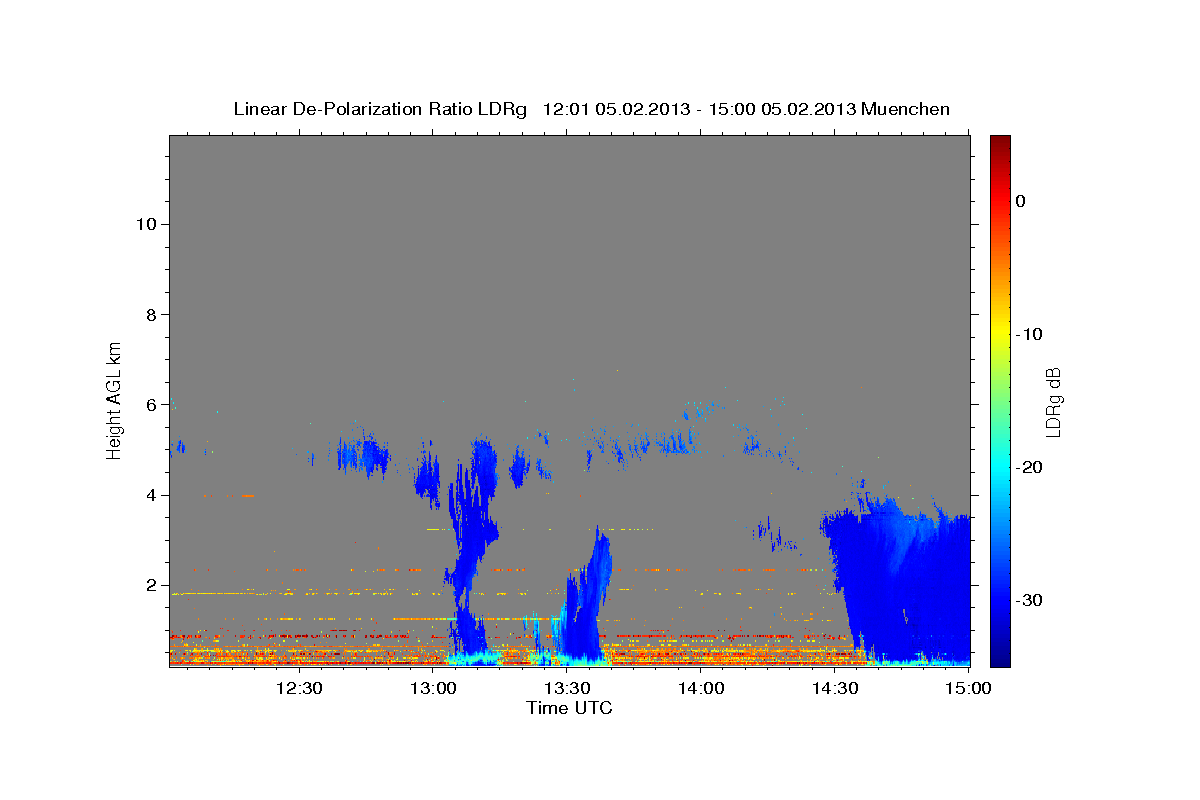
Task: Select the 12:30 time axis label
Action: [299, 688]
